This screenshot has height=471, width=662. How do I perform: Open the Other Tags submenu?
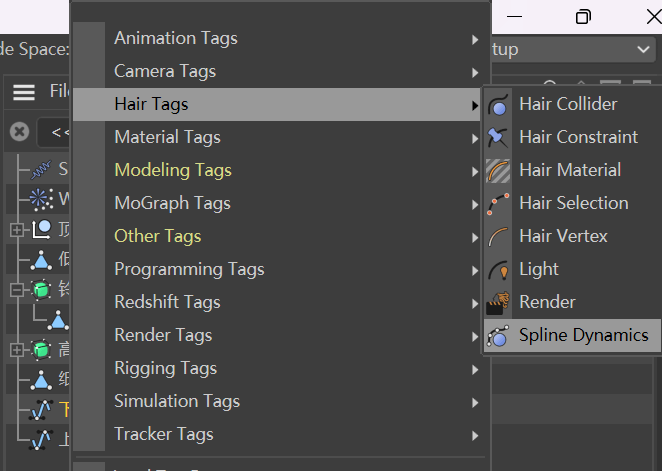click(277, 236)
